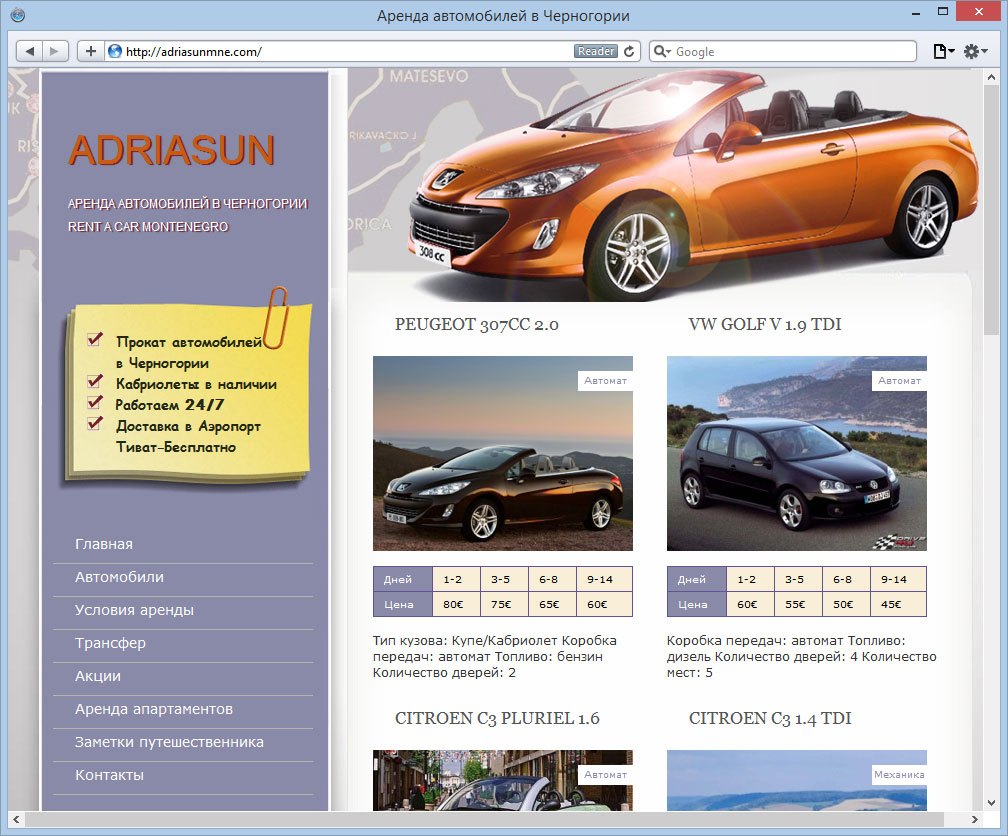Click the 65€ price cell for Peugeot
The width and height of the screenshot is (1008, 836).
pos(552,604)
